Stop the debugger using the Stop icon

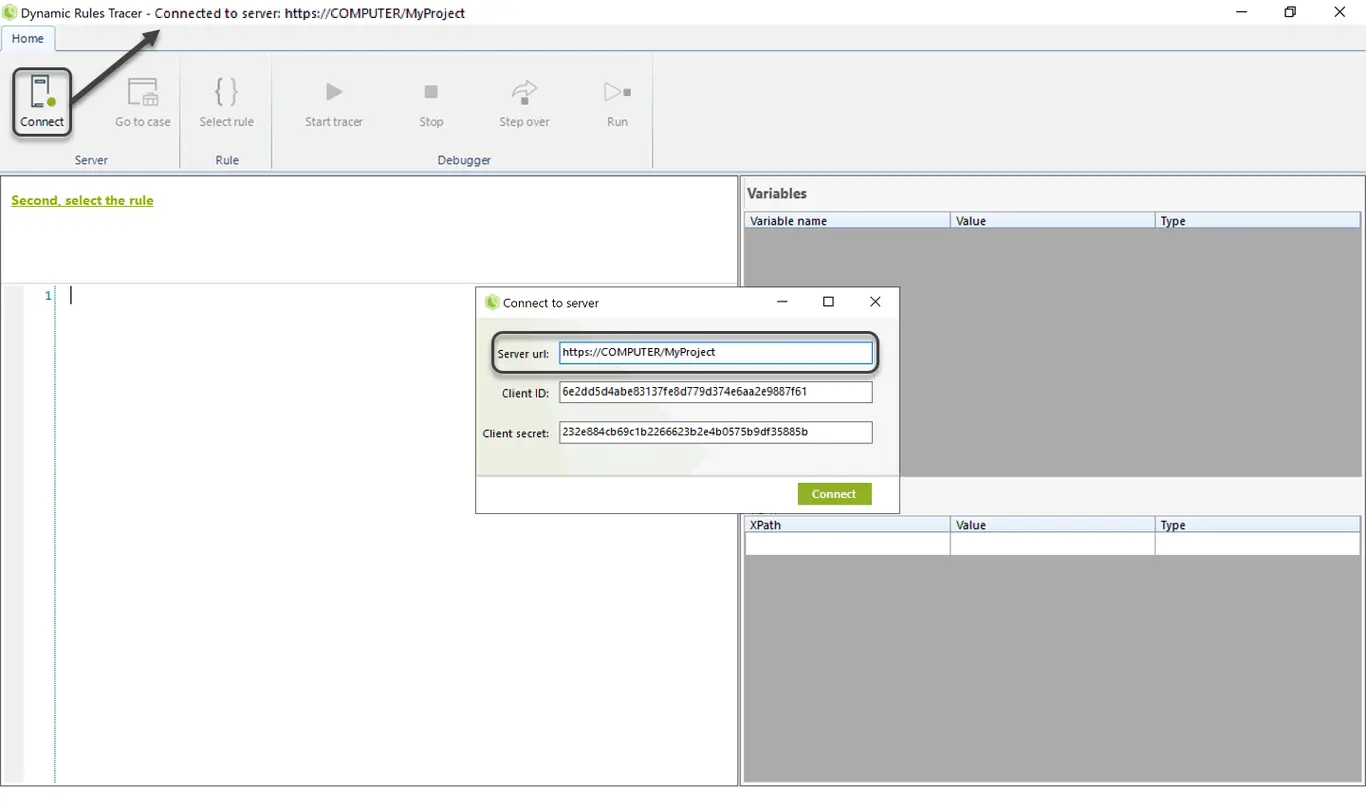(431, 92)
